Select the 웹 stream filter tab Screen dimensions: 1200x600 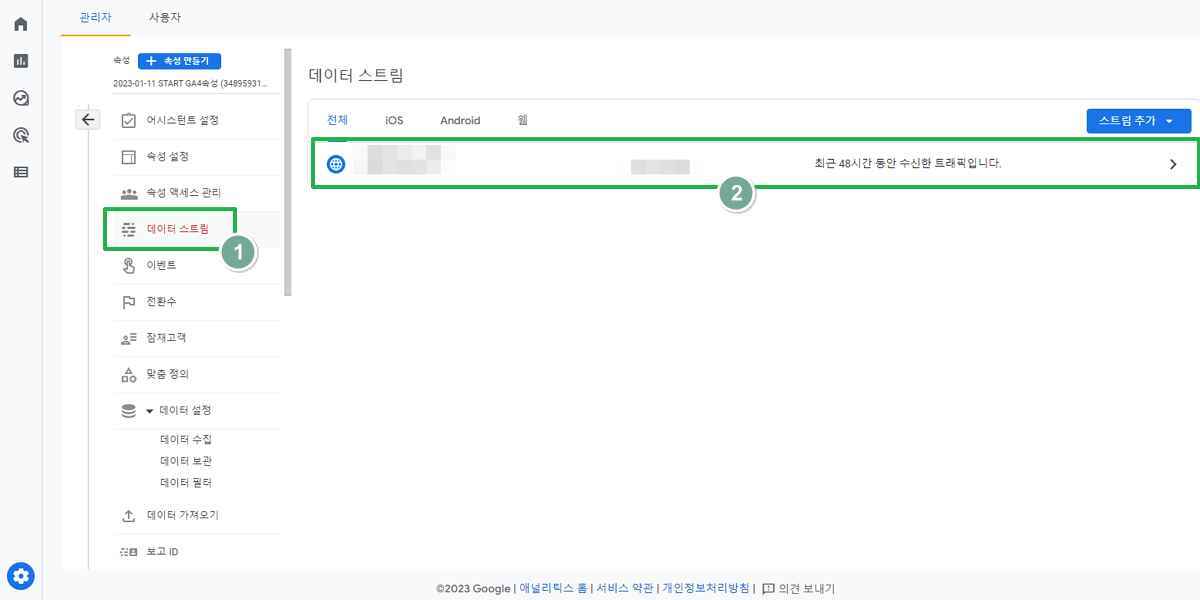click(x=522, y=120)
